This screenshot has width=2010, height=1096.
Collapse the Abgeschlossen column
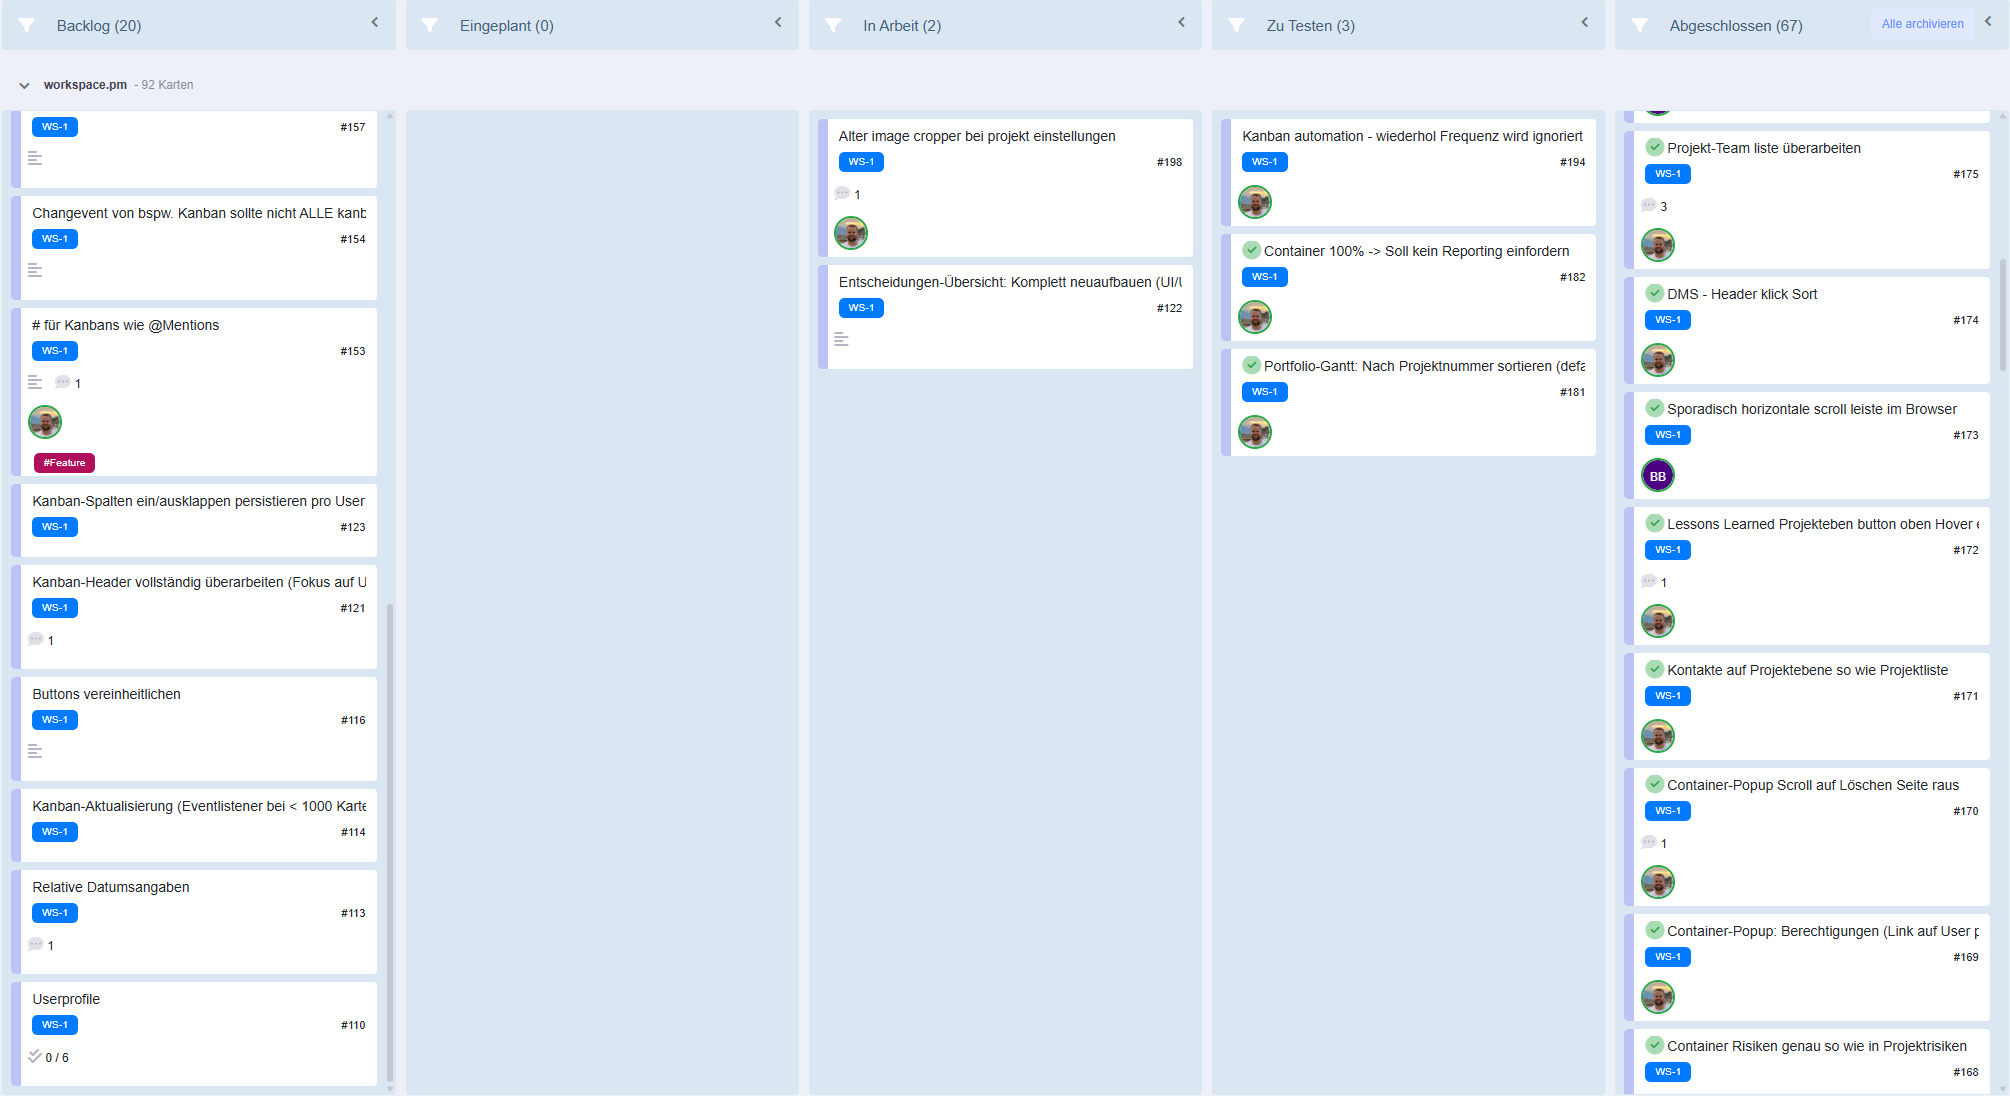[1988, 21]
